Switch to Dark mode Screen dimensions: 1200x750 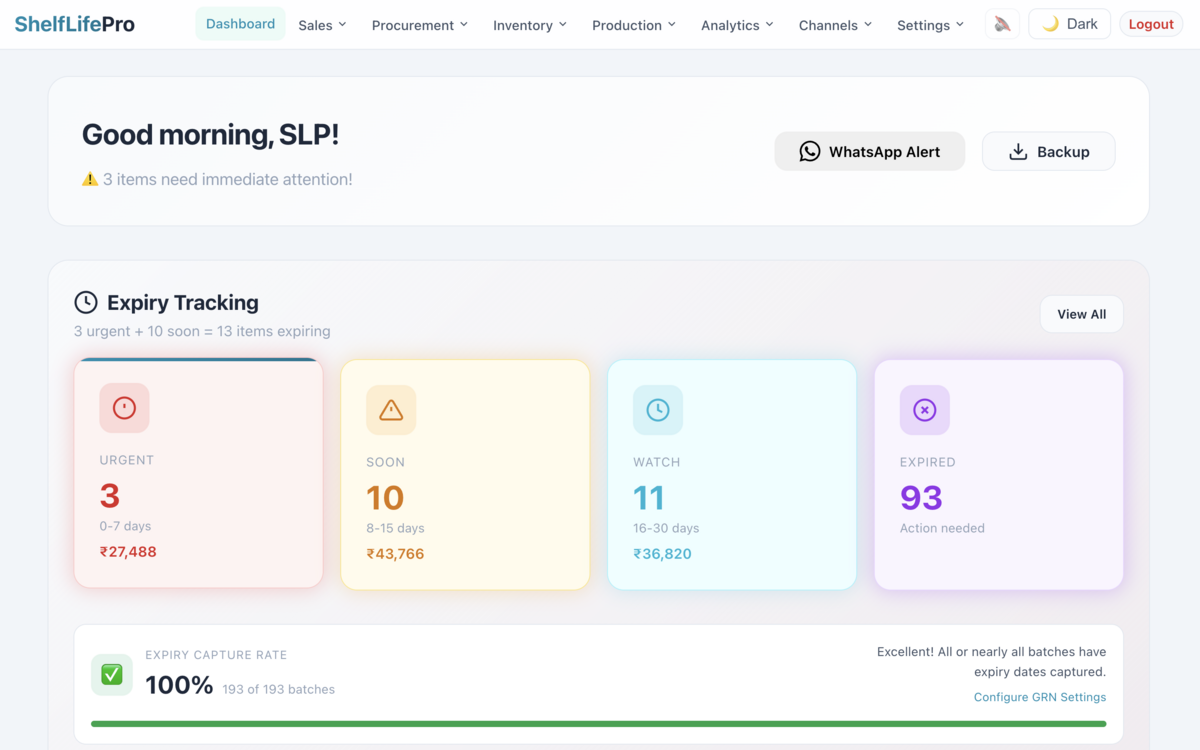tap(1069, 23)
